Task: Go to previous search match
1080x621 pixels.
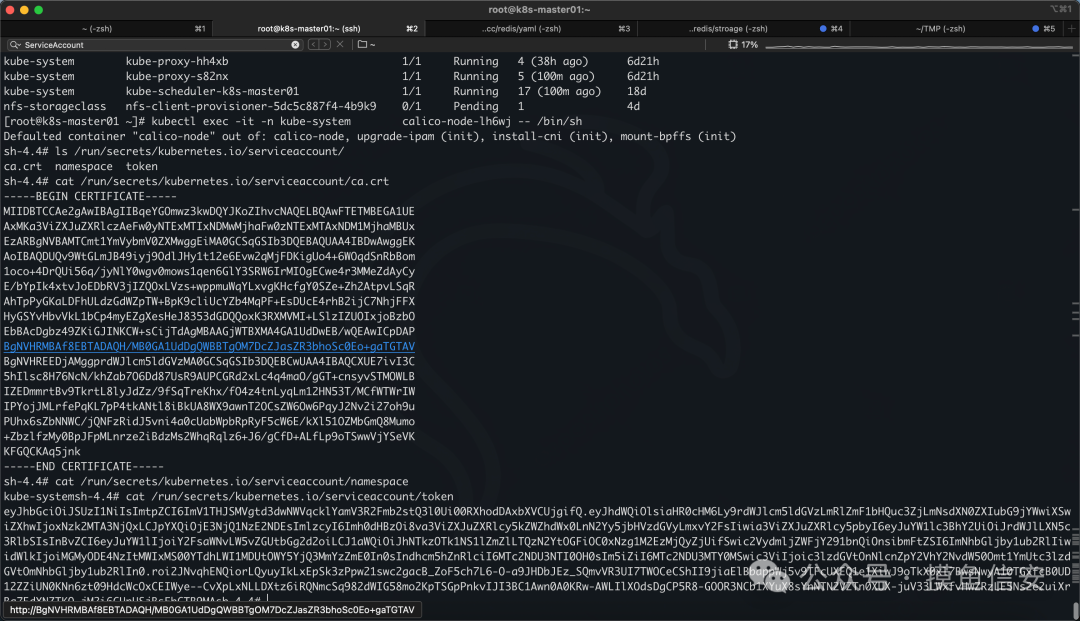Action: 313,45
